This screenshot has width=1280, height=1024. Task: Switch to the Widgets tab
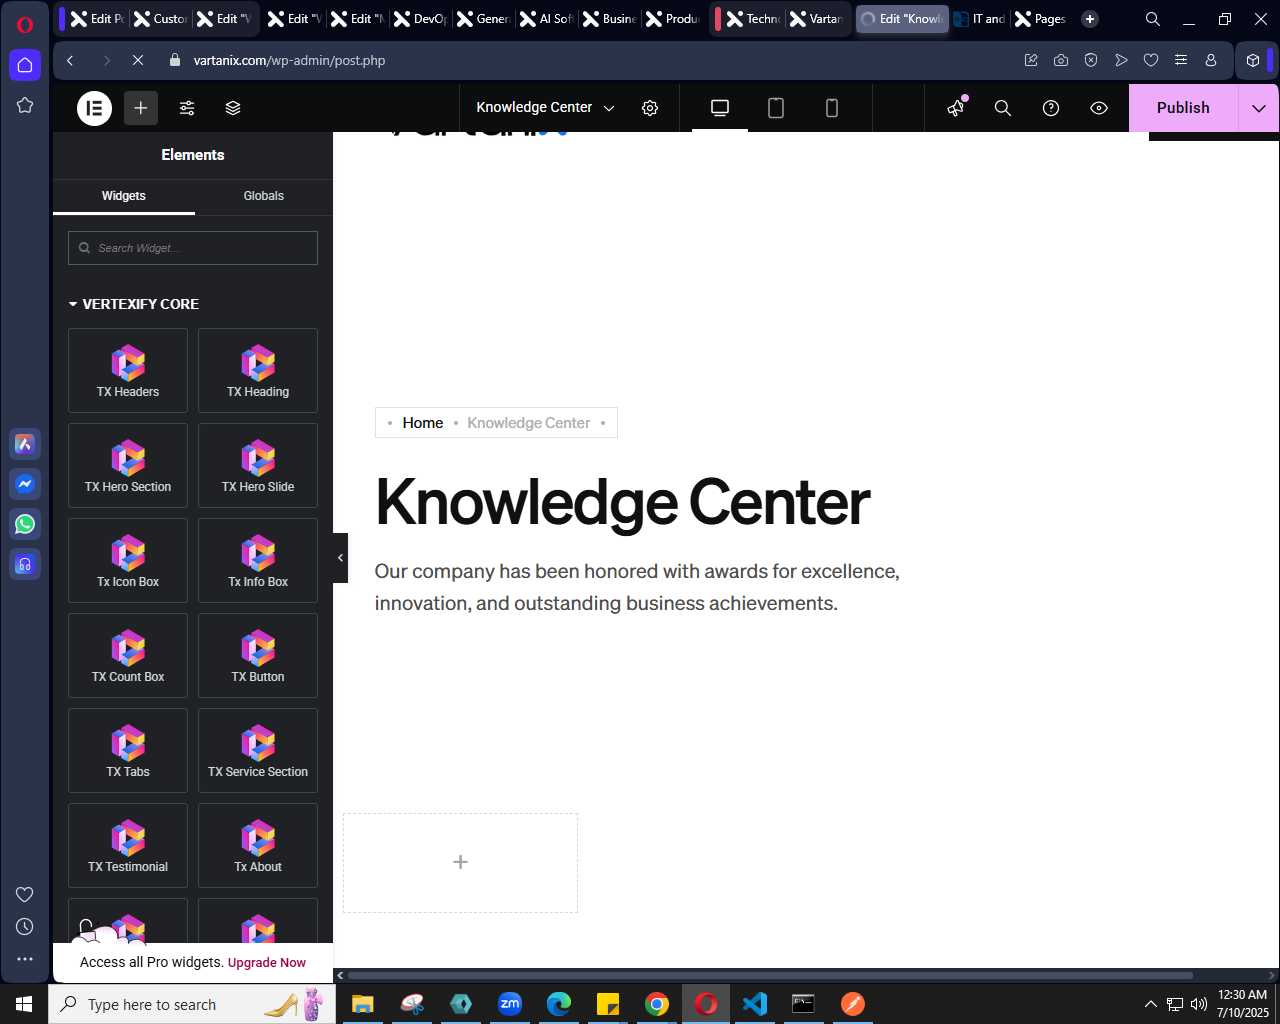(124, 196)
